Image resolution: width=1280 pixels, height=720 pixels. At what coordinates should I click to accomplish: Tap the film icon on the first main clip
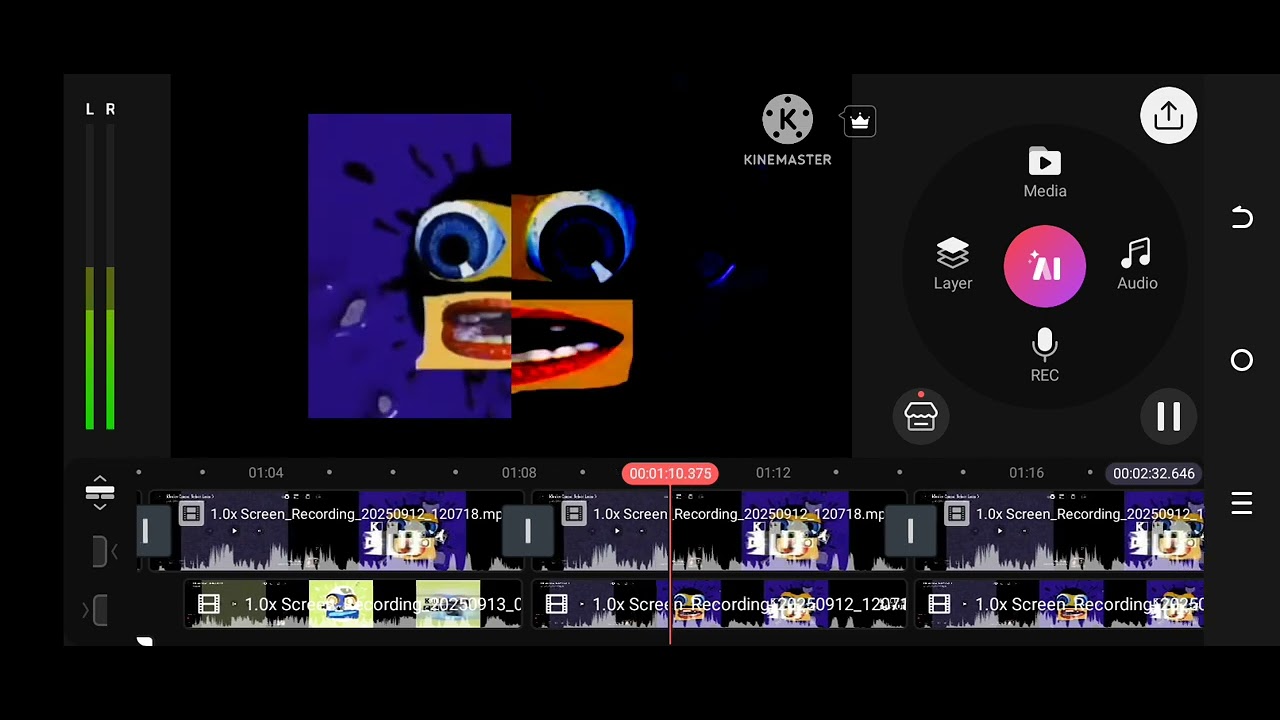pos(191,514)
